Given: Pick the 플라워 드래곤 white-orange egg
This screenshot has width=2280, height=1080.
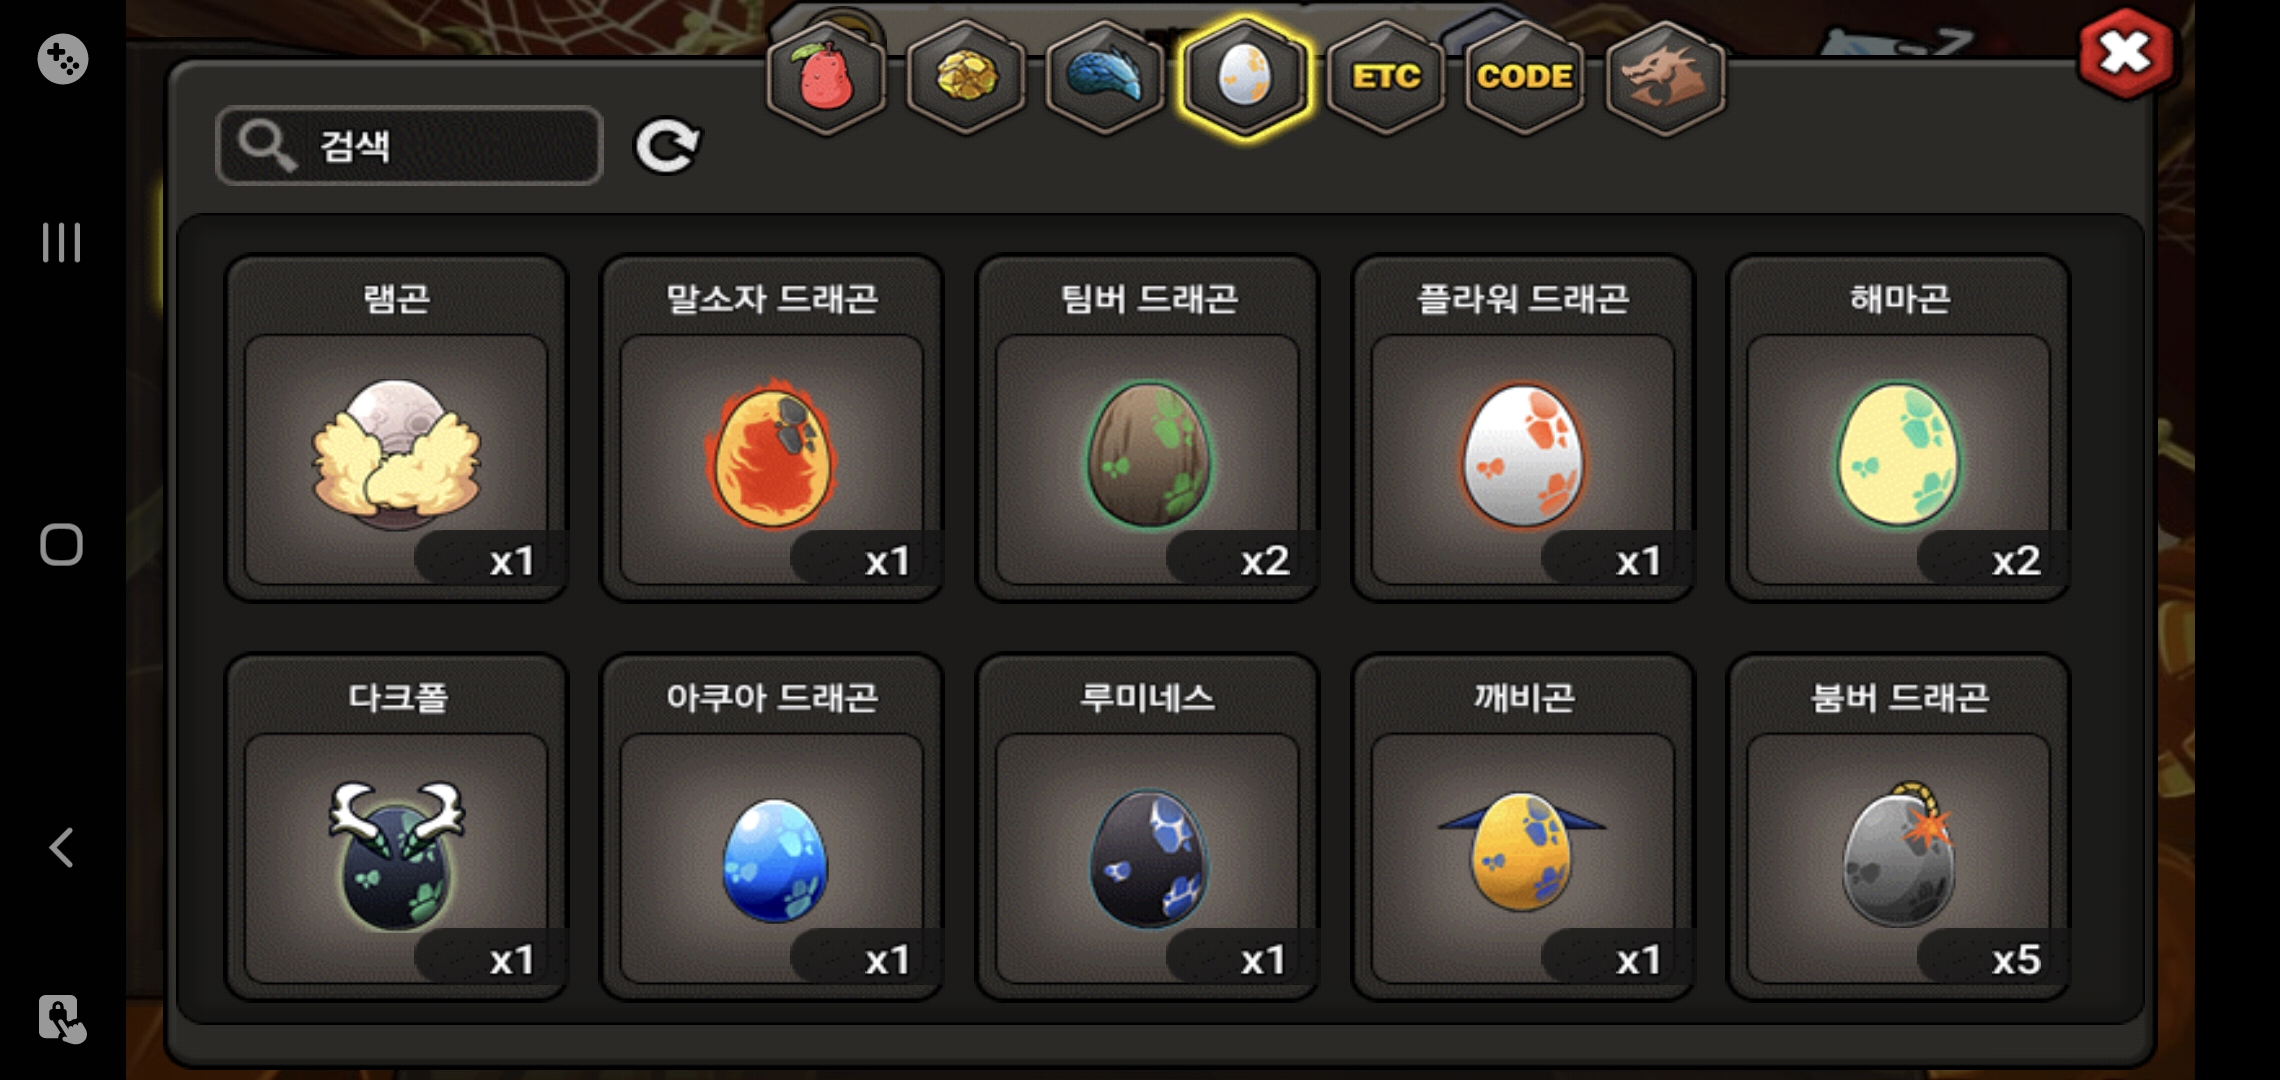Looking at the screenshot, I should 1522,428.
